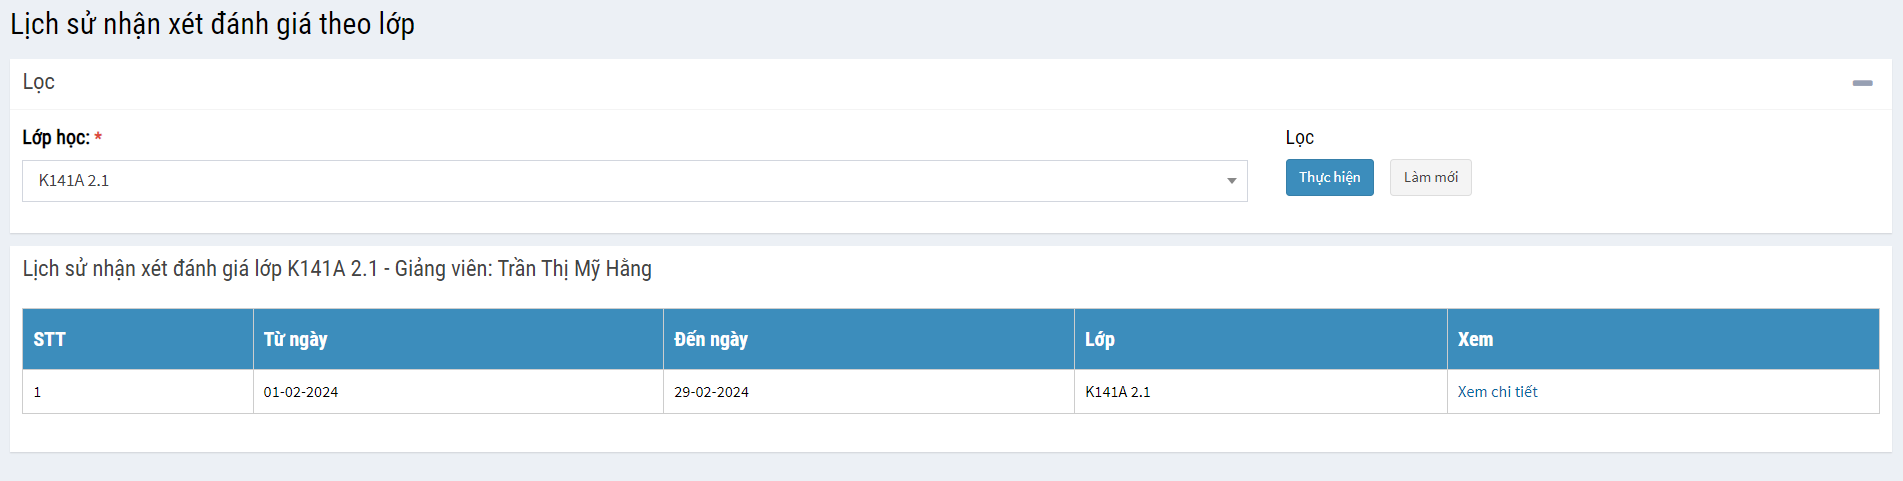Click the Lọc label above Thực hiện
The image size is (1903, 481).
coord(1299,138)
